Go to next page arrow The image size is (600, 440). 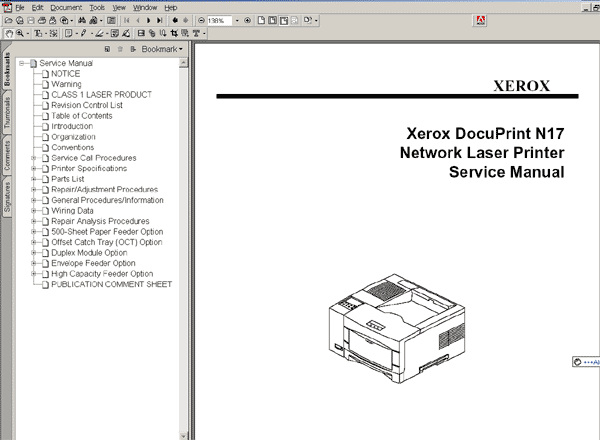(x=148, y=20)
